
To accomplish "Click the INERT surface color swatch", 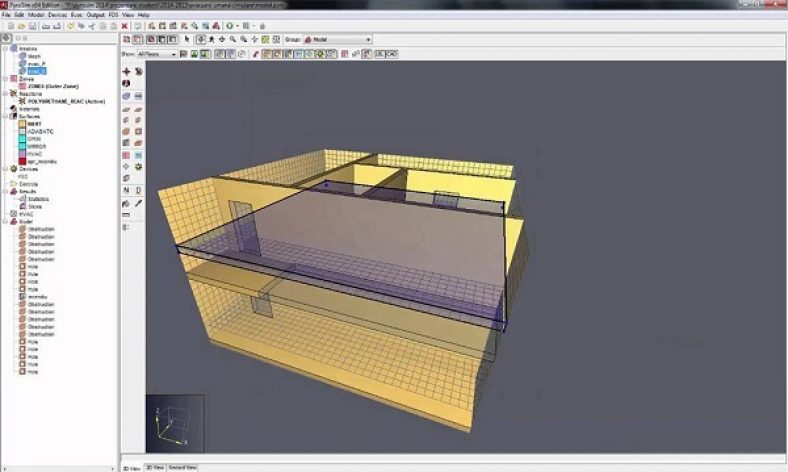I will pos(22,124).
